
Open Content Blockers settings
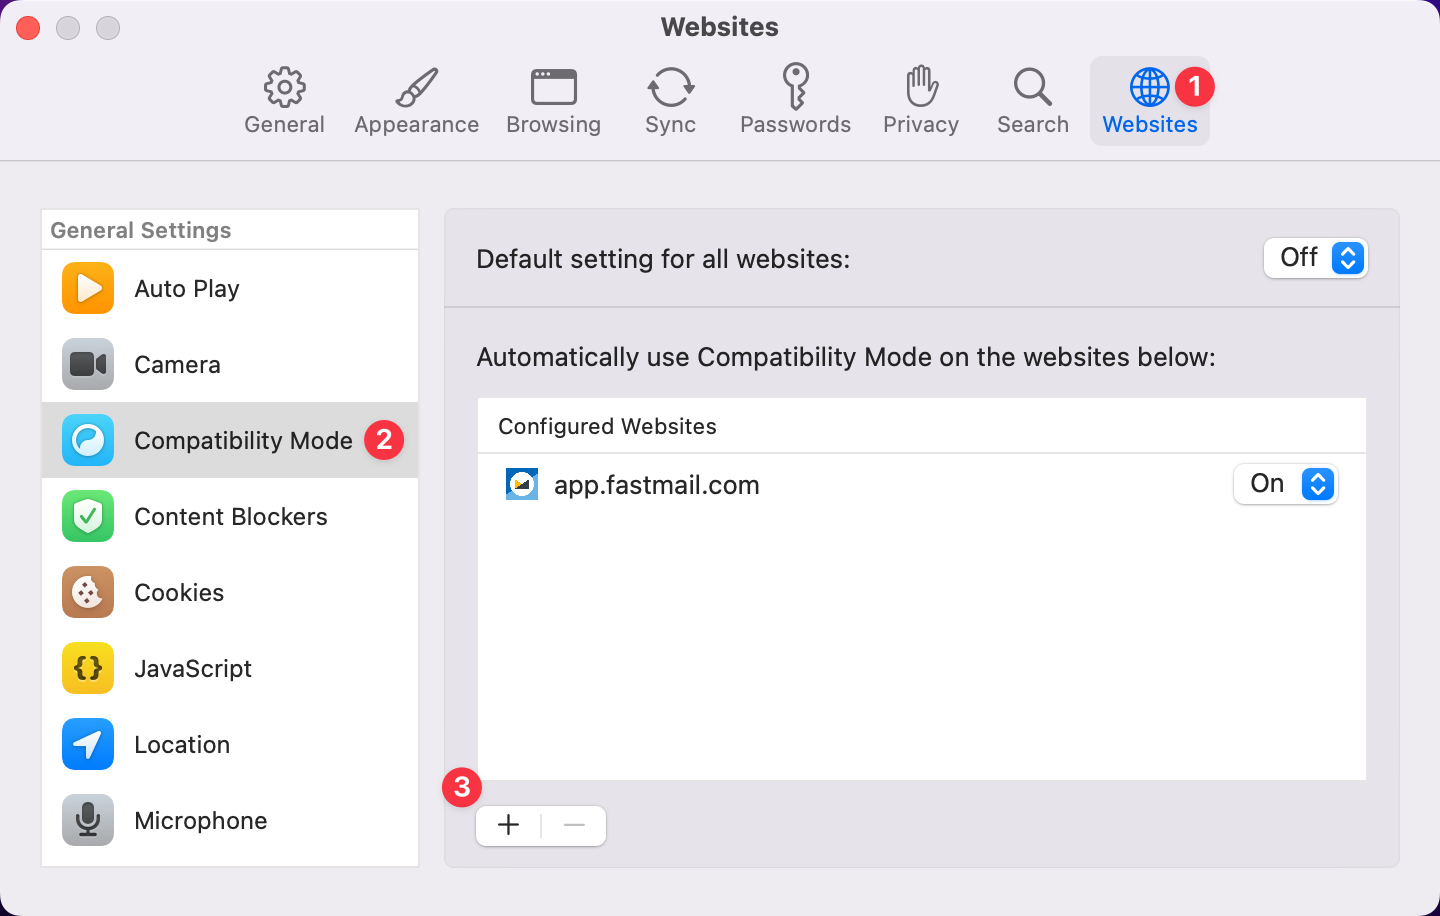[x=87, y=516]
